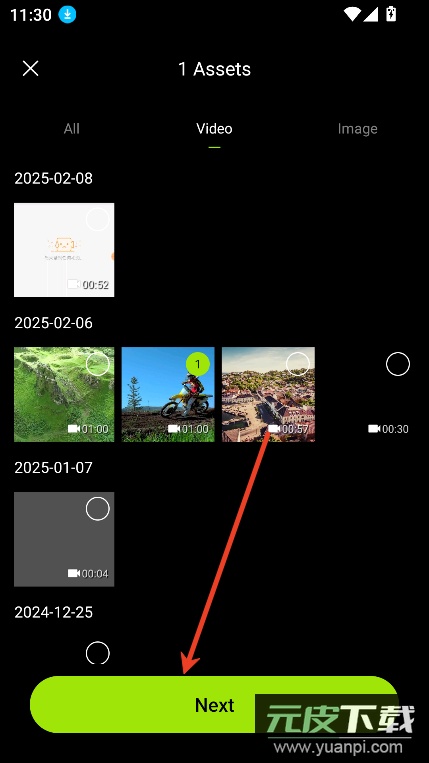Open the white 00:52 video thumbnail
The height and width of the screenshot is (763, 429).
64,250
